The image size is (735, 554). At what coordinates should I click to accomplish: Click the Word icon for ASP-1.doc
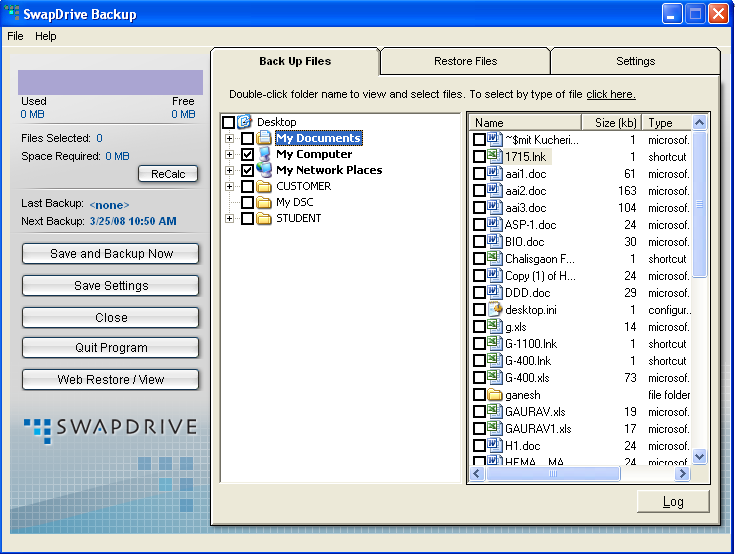pyautogui.click(x=494, y=225)
